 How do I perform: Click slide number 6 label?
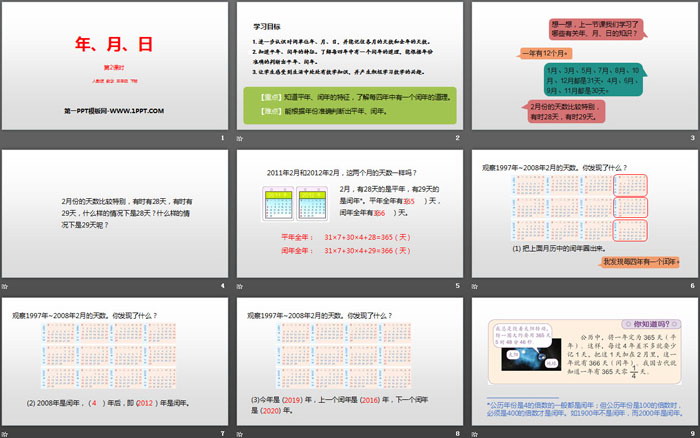693,286
